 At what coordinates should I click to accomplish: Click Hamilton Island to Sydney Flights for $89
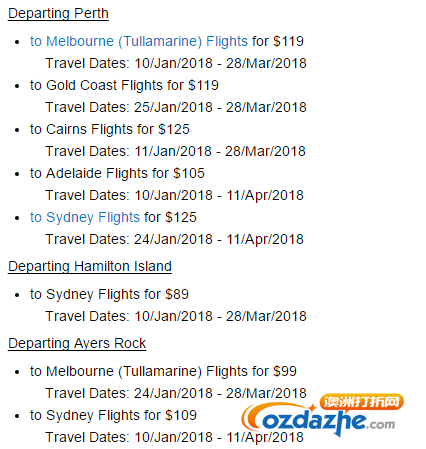click(109, 295)
